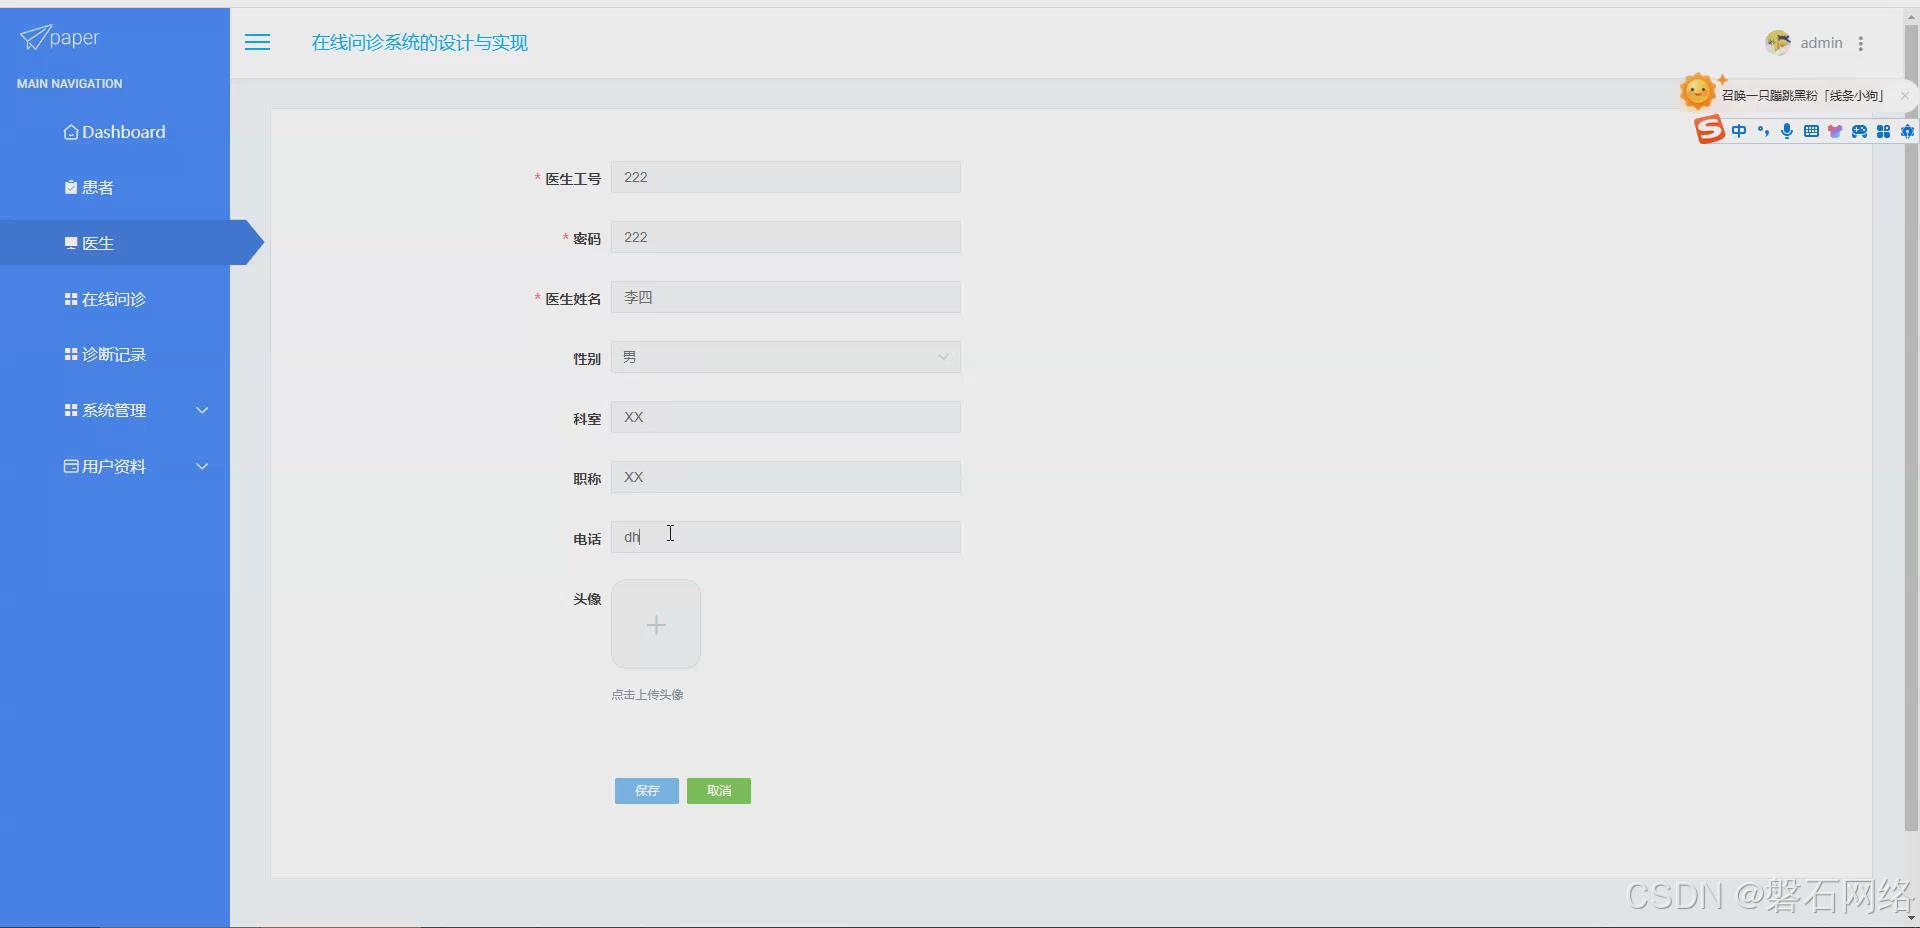Open the Dashboard via its home icon
This screenshot has height=928, width=1920.
[70, 131]
